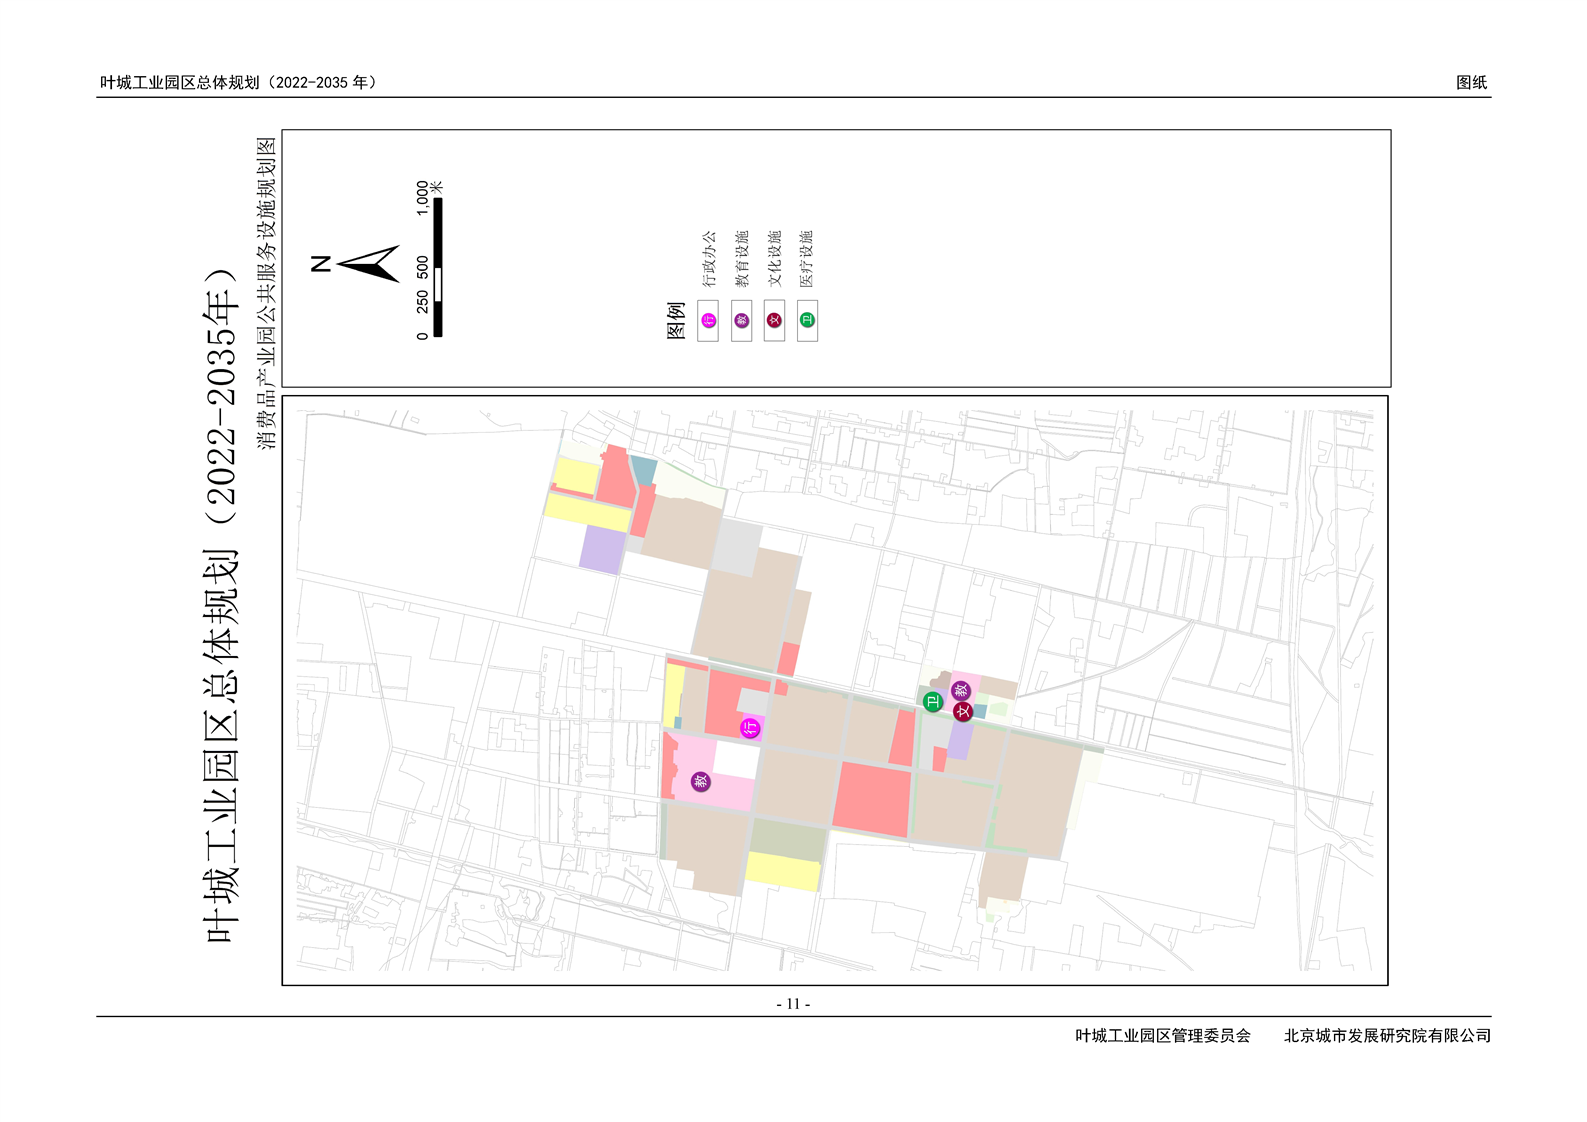Select the magenta 行 marker on the map
The height and width of the screenshot is (1122, 1587).
click(750, 728)
